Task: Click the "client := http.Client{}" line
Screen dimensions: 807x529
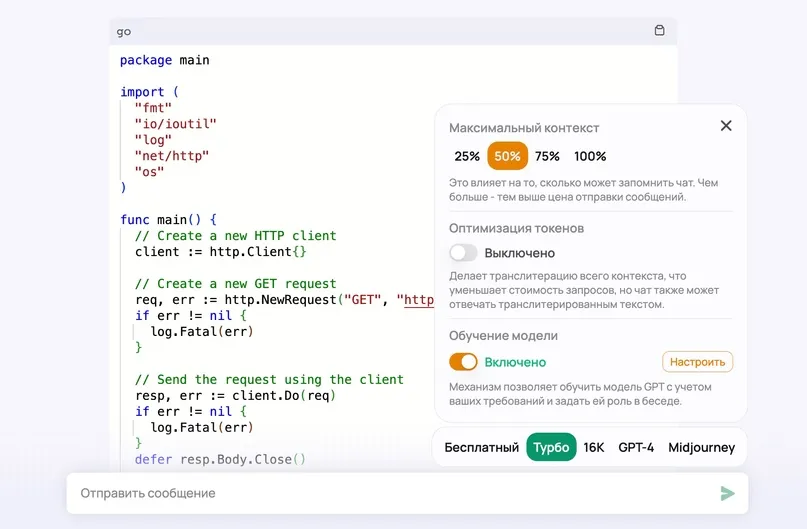Action: coord(221,252)
